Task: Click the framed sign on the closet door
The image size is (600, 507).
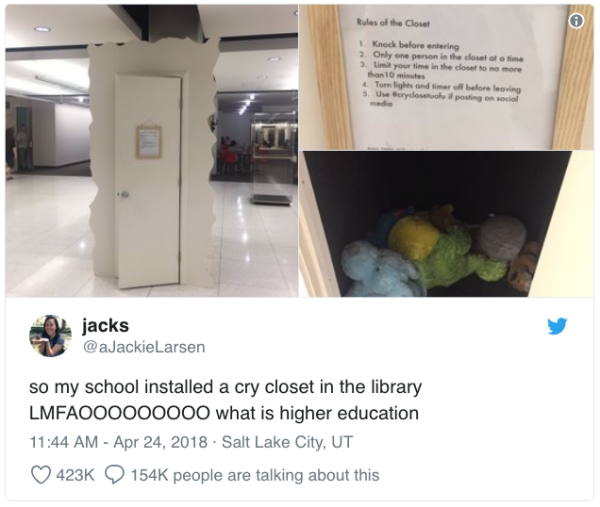Action: pyautogui.click(x=149, y=141)
